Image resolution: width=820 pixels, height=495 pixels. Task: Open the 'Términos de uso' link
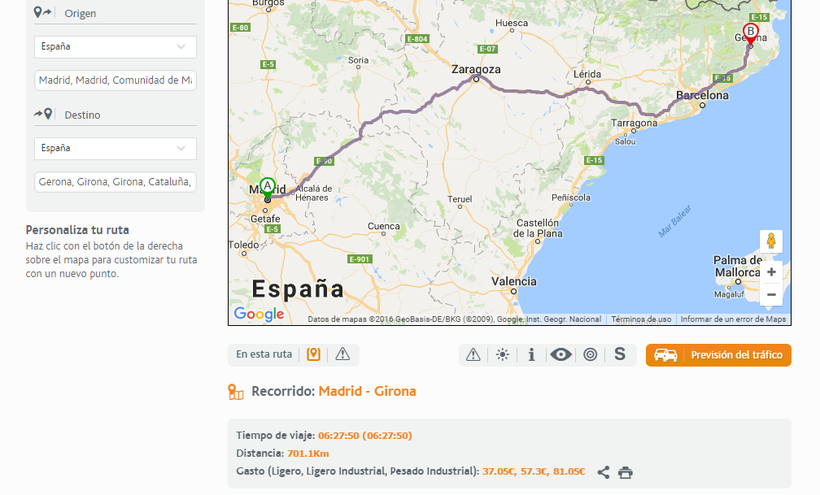(x=641, y=320)
